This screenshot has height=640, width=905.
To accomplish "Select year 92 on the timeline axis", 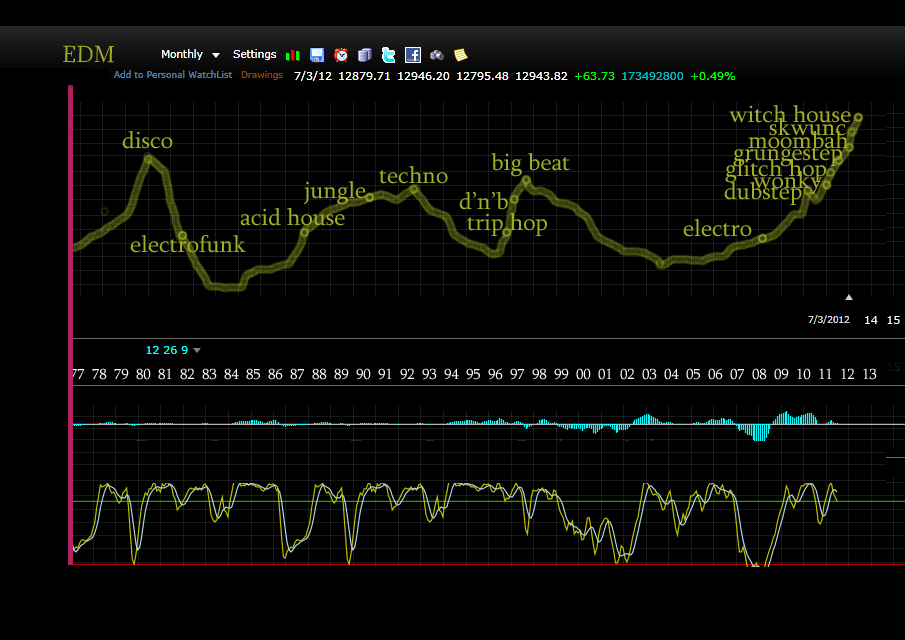I will 407,374.
